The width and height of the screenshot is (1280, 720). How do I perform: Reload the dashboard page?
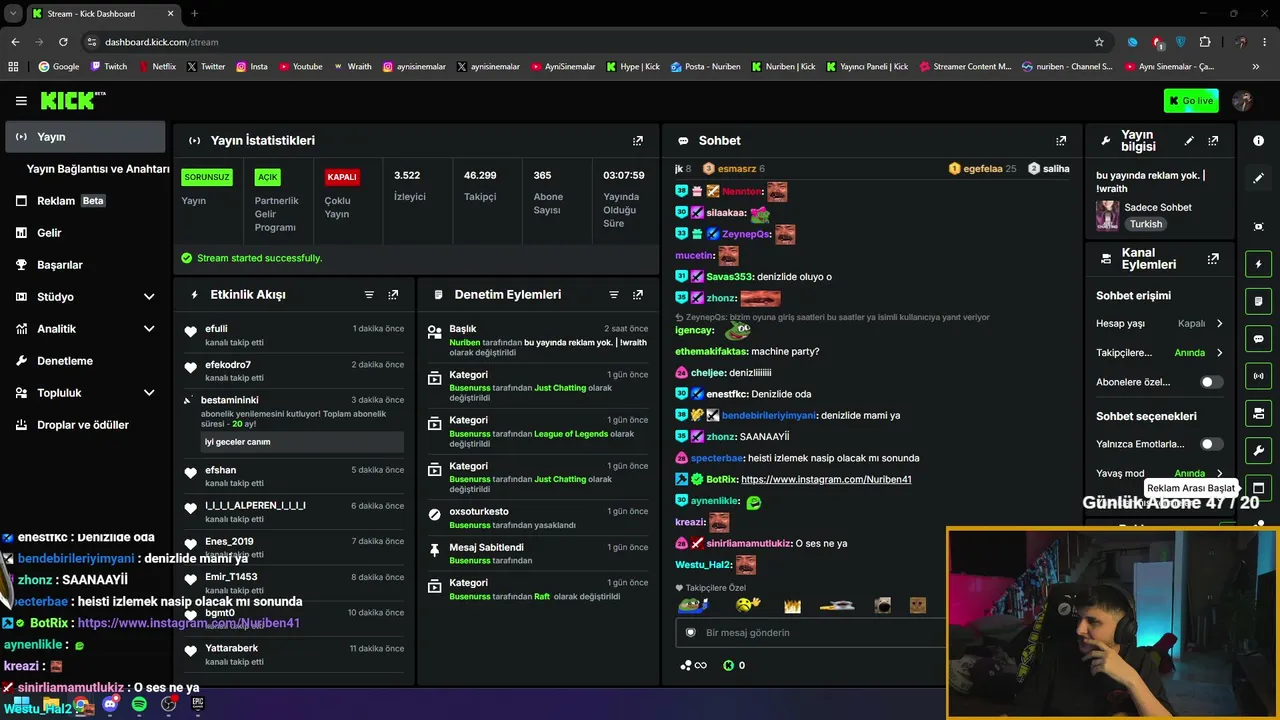pyautogui.click(x=63, y=42)
